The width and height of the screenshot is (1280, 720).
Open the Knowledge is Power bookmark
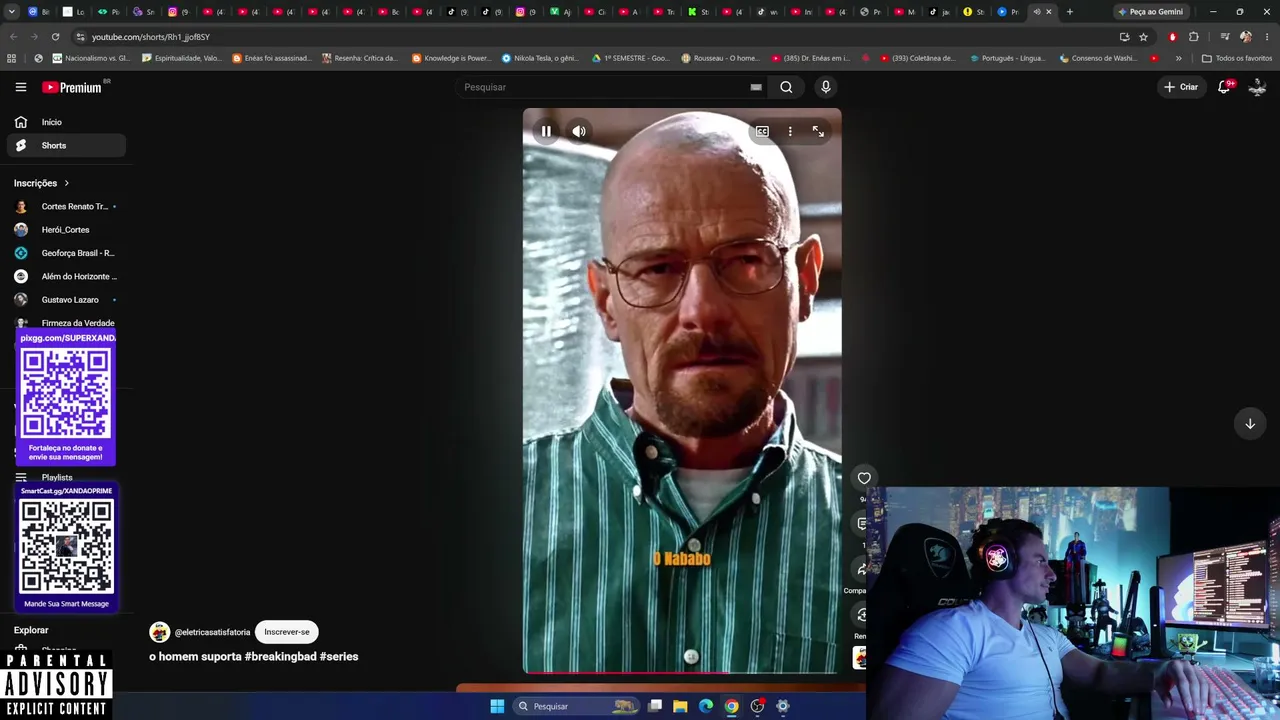pyautogui.click(x=451, y=58)
